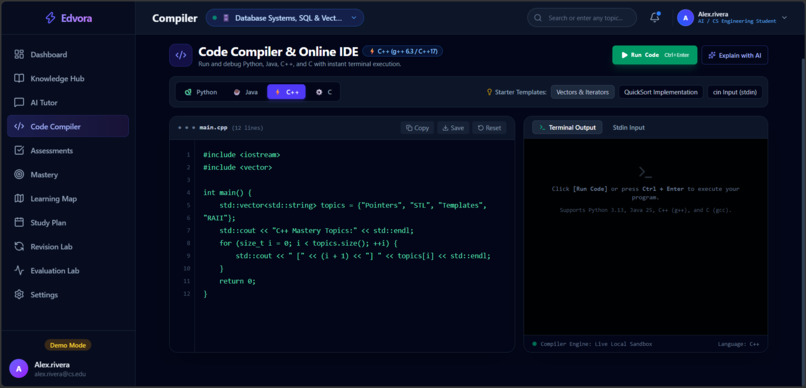Click inside the code editor at return 0;

click(237, 281)
